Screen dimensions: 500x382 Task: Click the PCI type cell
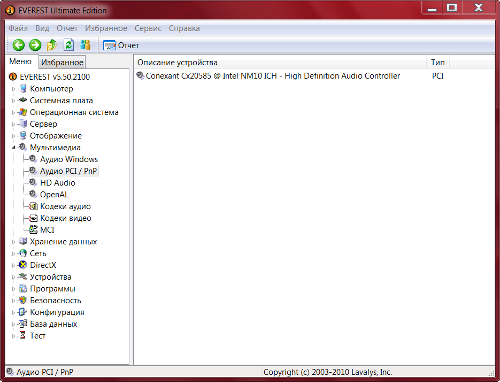(x=438, y=76)
